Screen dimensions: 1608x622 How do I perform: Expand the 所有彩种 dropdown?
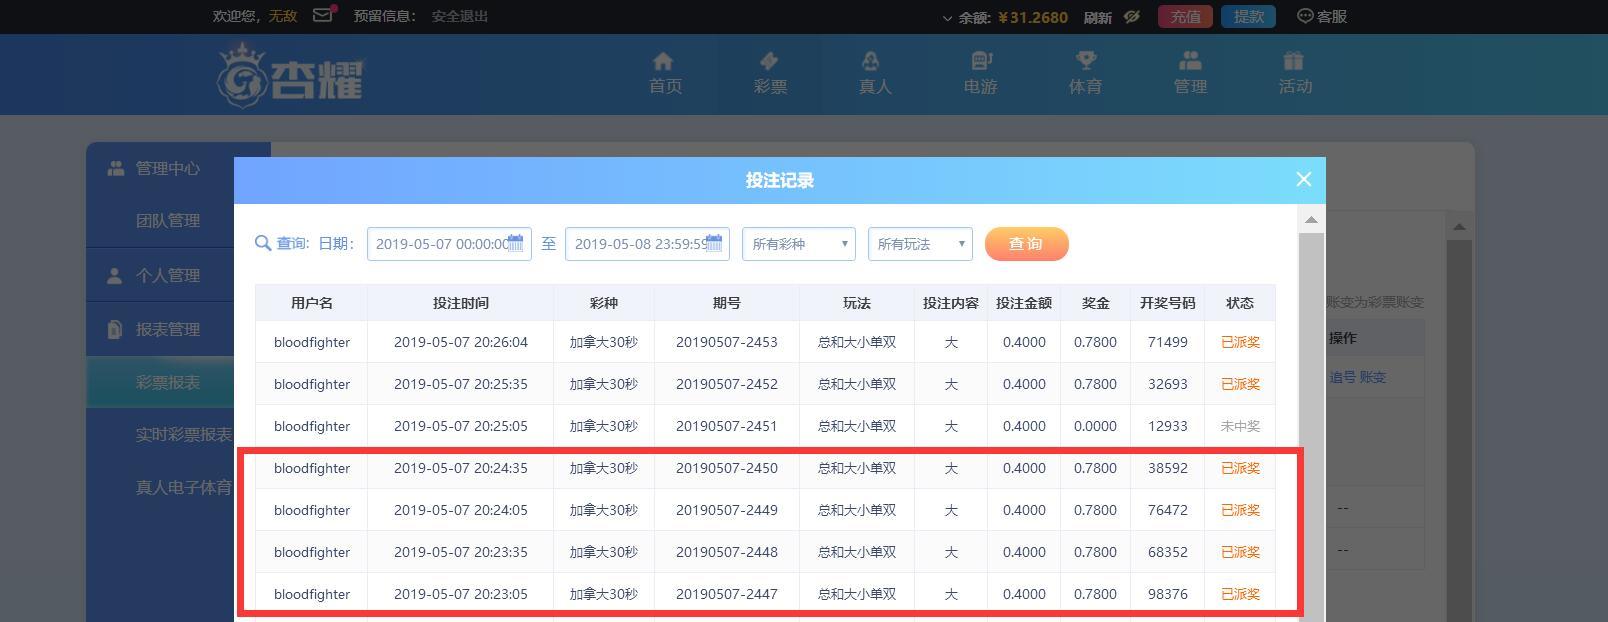798,244
